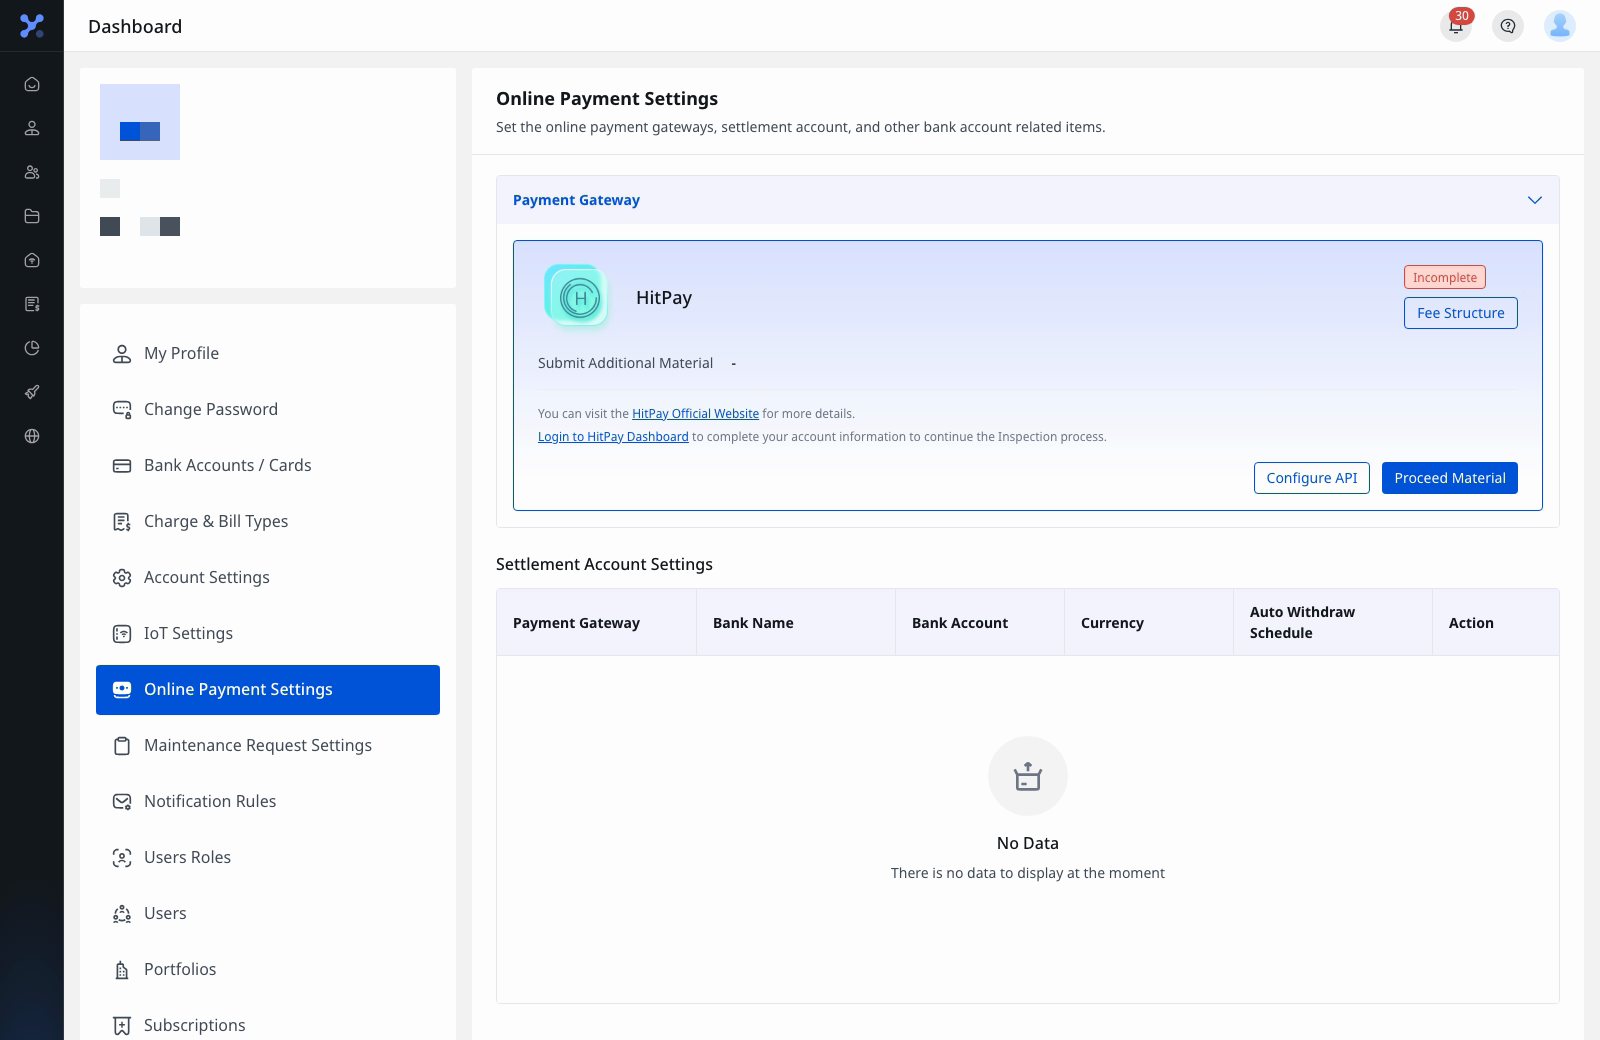Viewport: 1600px width, 1040px height.
Task: Open Bank Accounts / Cards
Action: pos(268,466)
